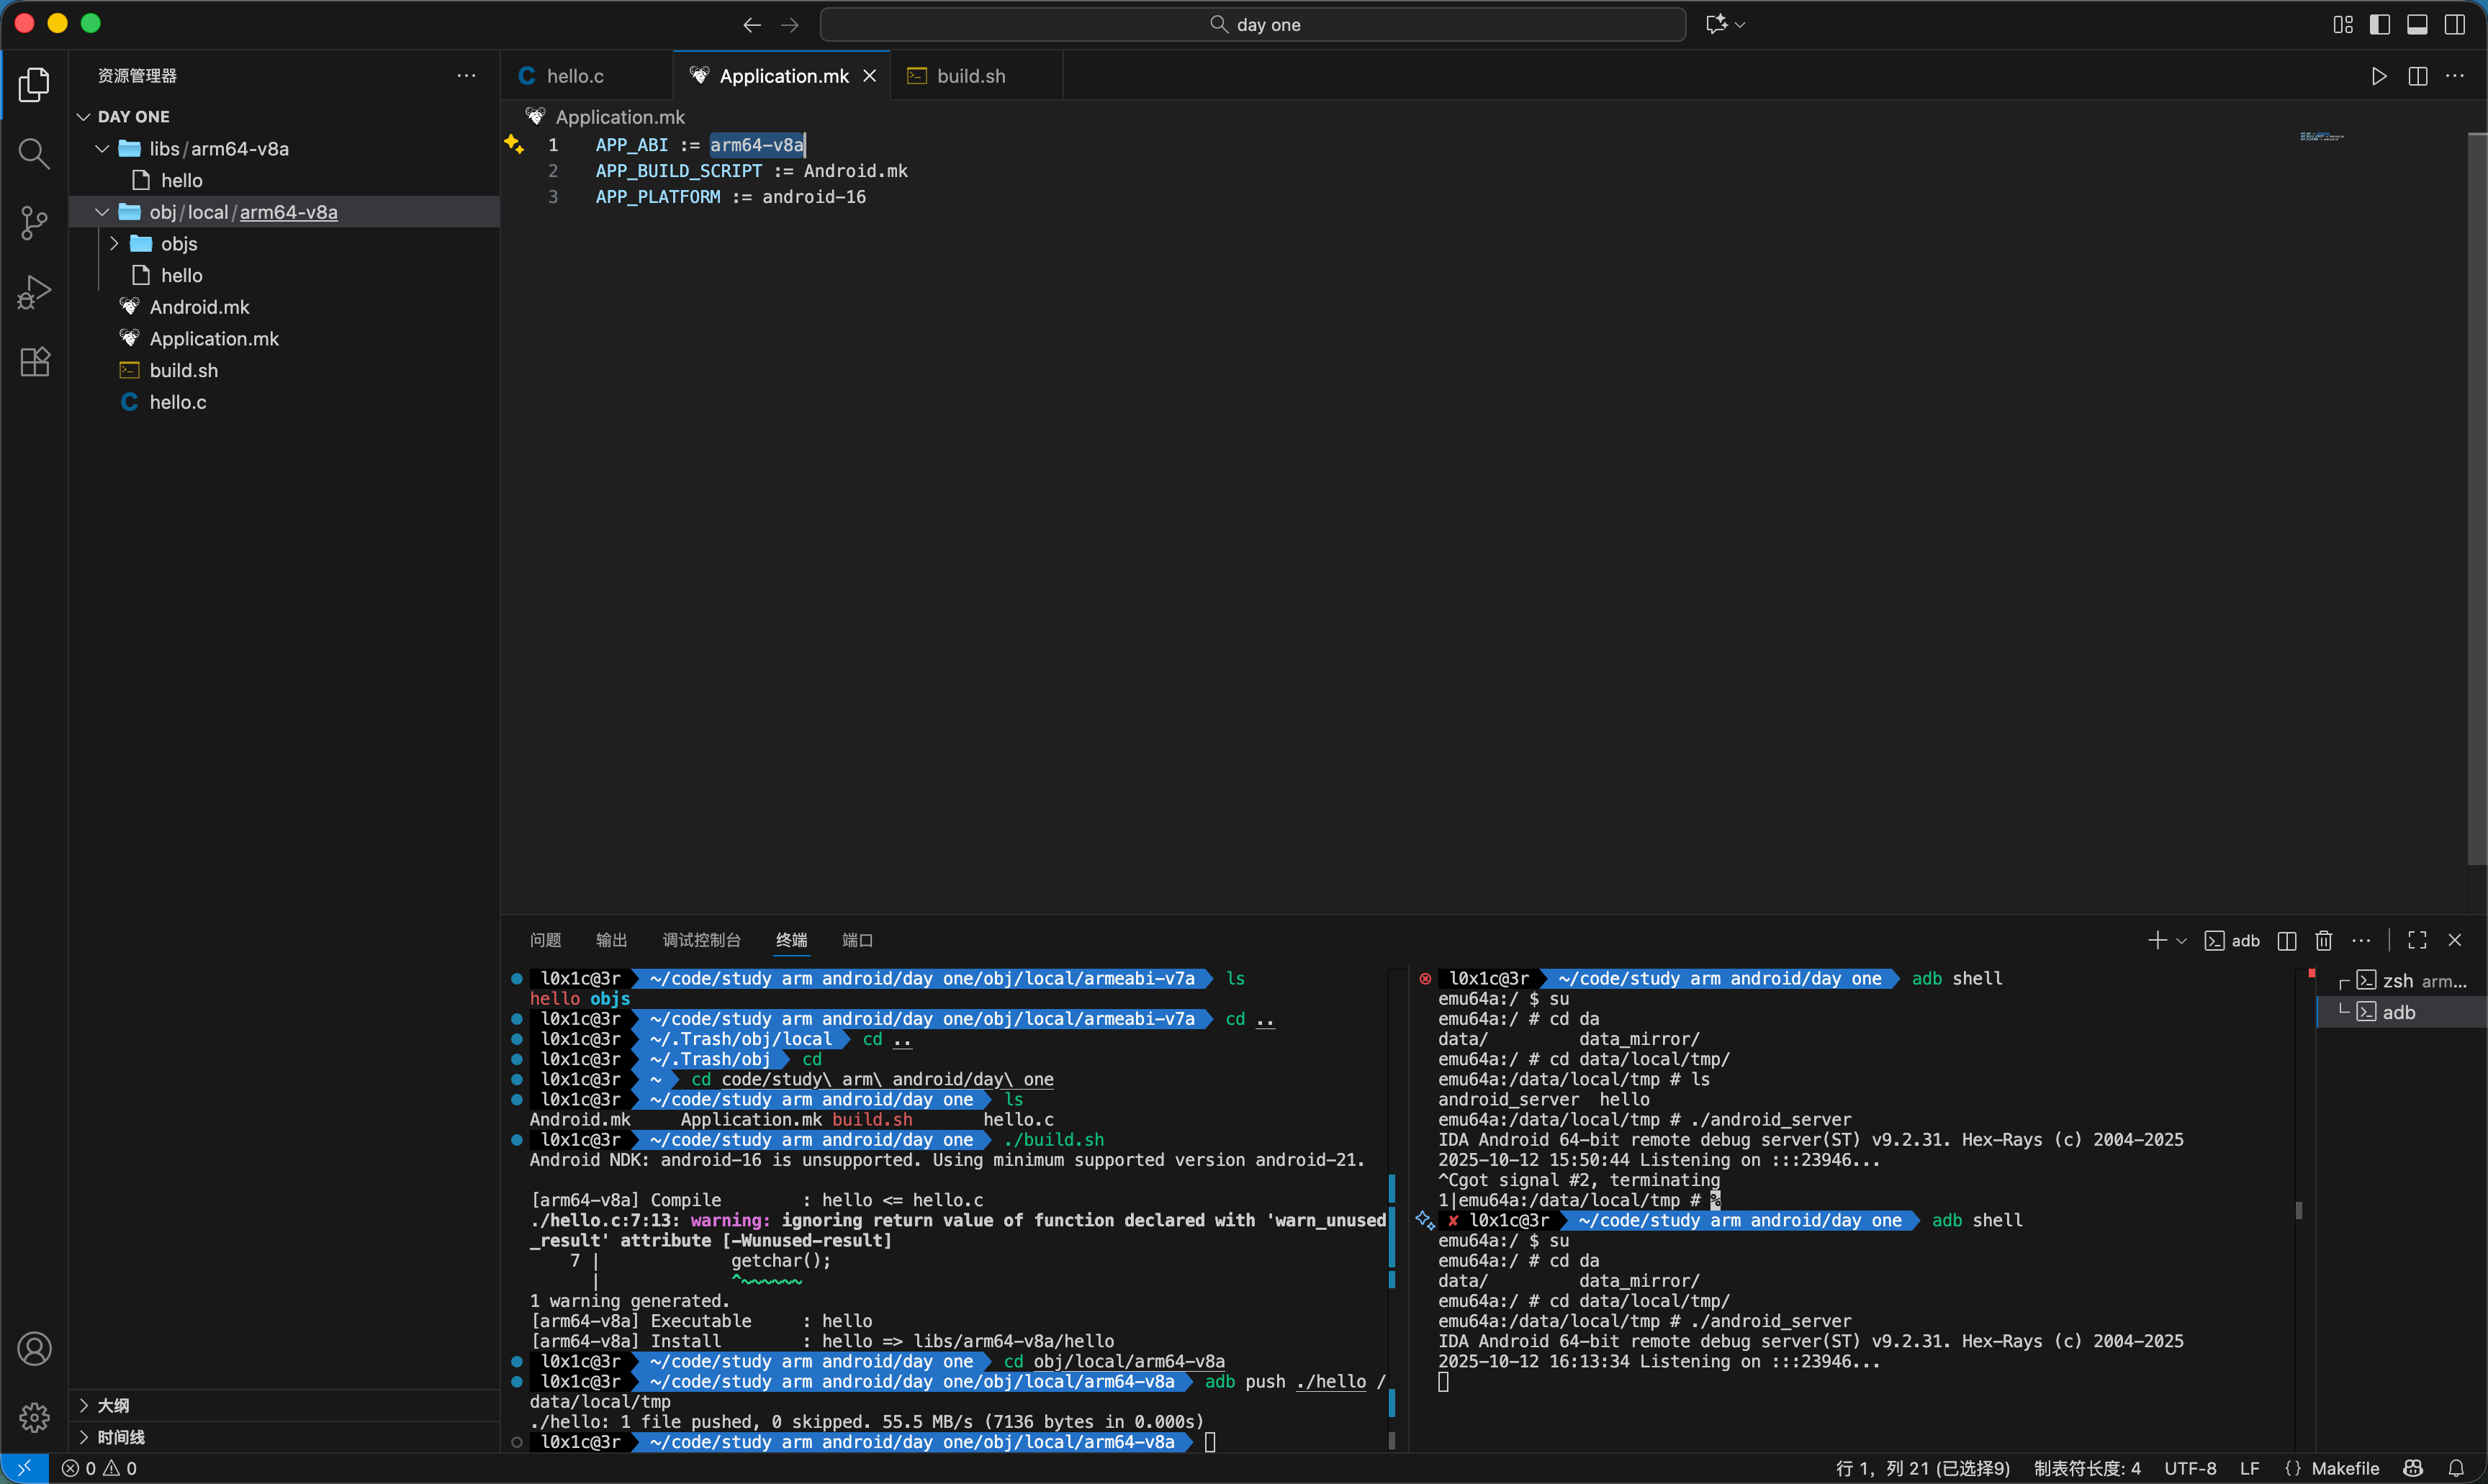Open the Extensions view
The width and height of the screenshot is (2488, 1484).
[x=34, y=362]
